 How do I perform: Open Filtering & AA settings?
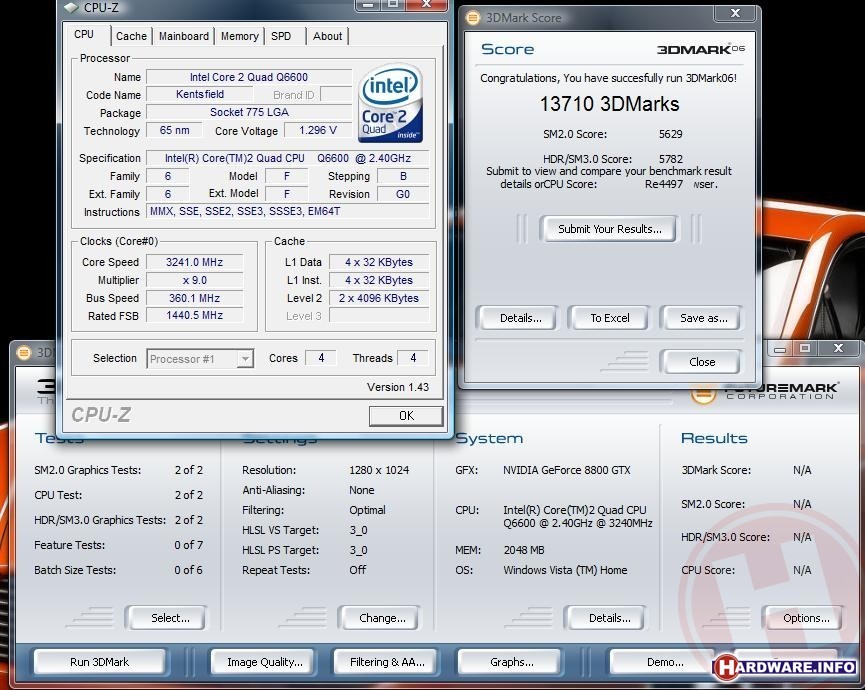coord(387,662)
